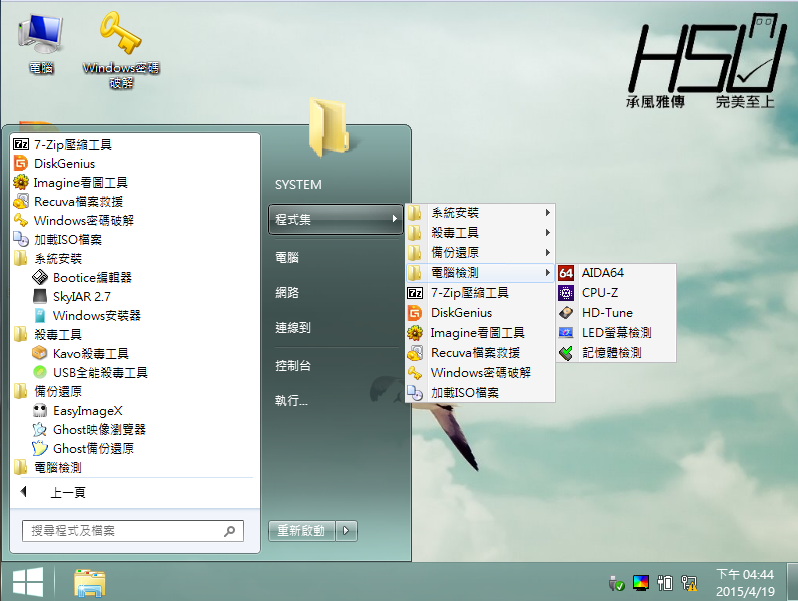Screen dimensions: 798x601
Task: Launch Ghost備份還原
Action: point(135,448)
